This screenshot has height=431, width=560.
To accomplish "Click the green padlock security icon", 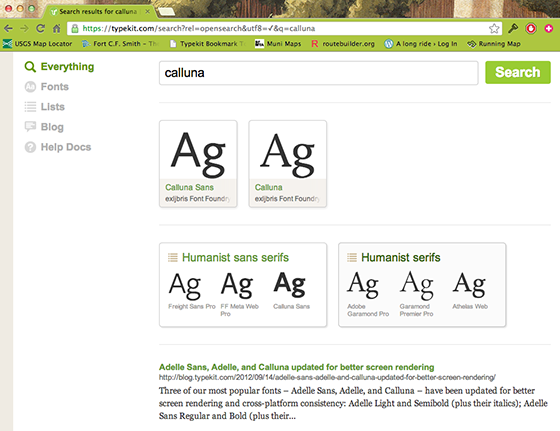I will 75,29.
